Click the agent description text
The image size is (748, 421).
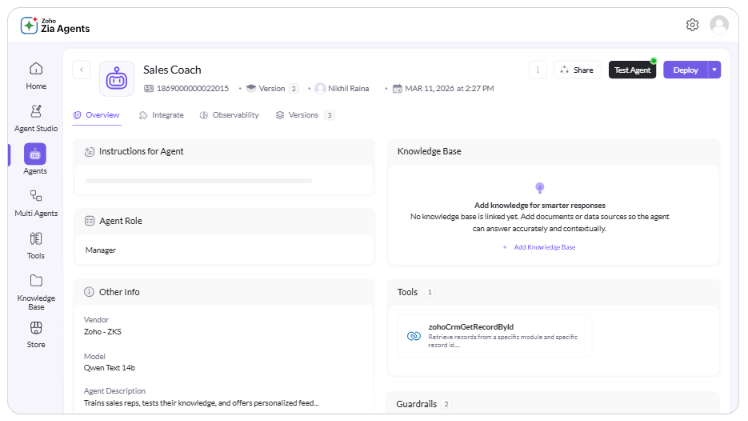[201, 403]
